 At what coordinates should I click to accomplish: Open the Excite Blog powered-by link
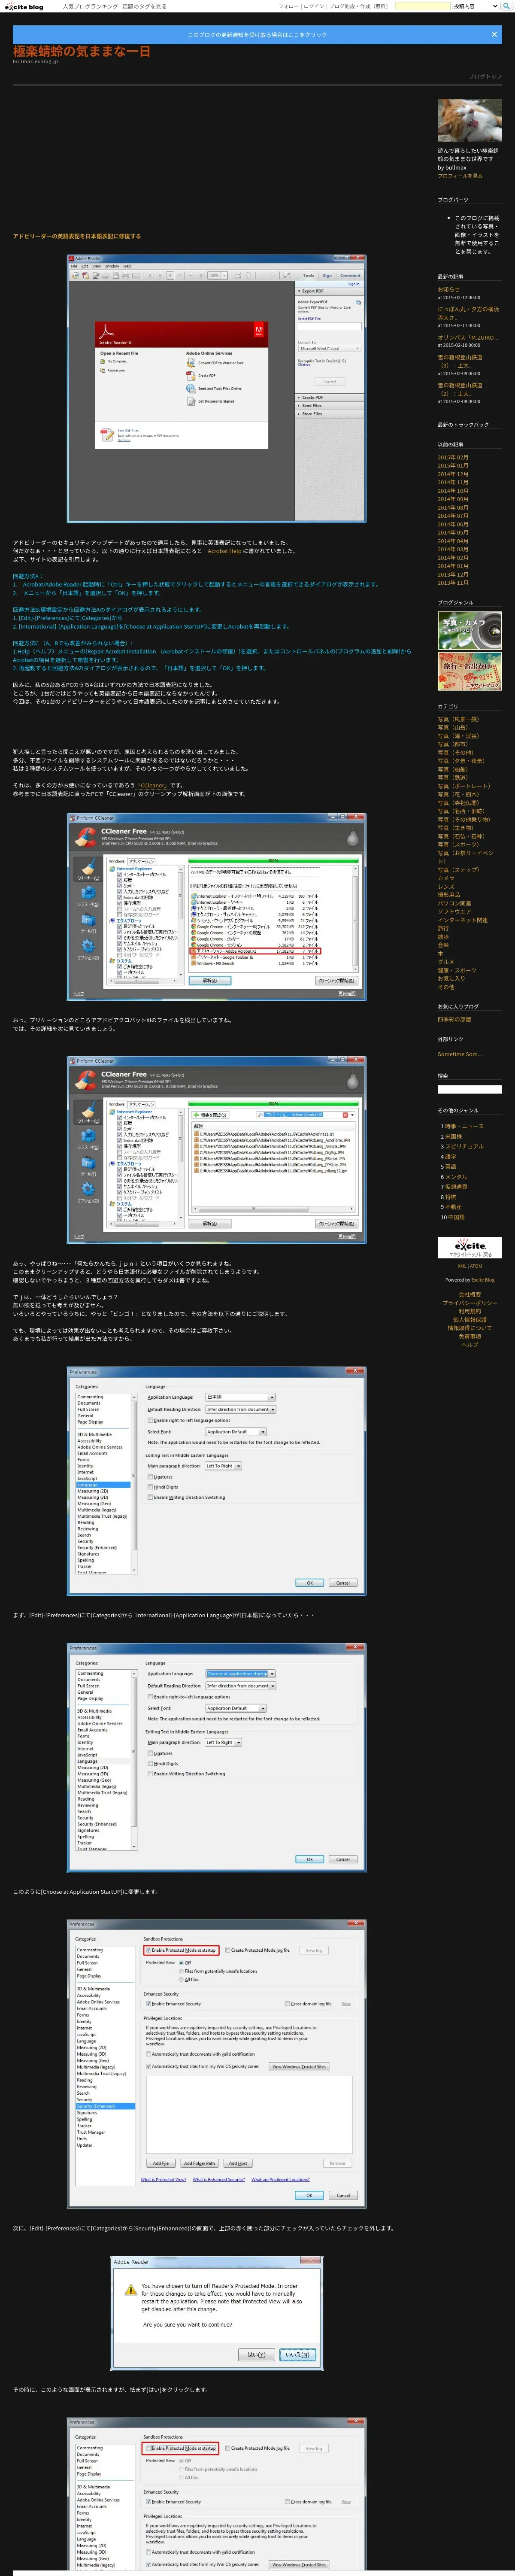click(x=483, y=1280)
